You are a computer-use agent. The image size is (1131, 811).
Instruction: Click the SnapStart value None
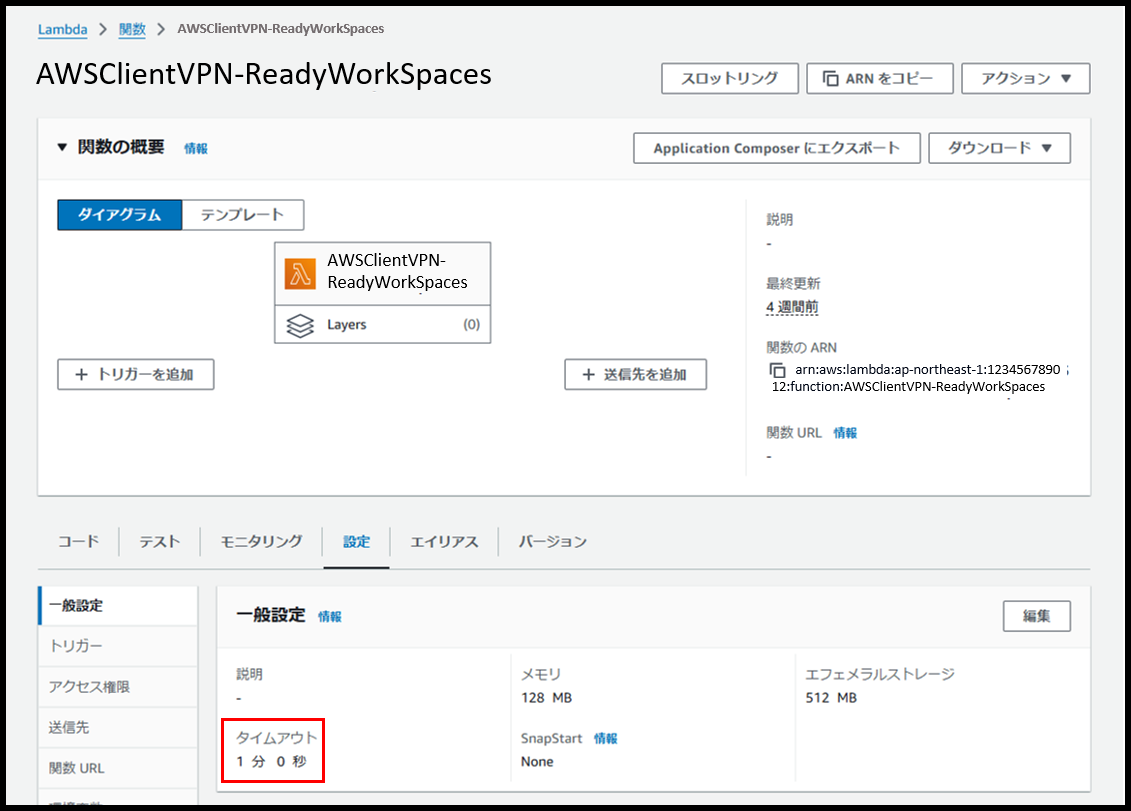click(x=537, y=762)
